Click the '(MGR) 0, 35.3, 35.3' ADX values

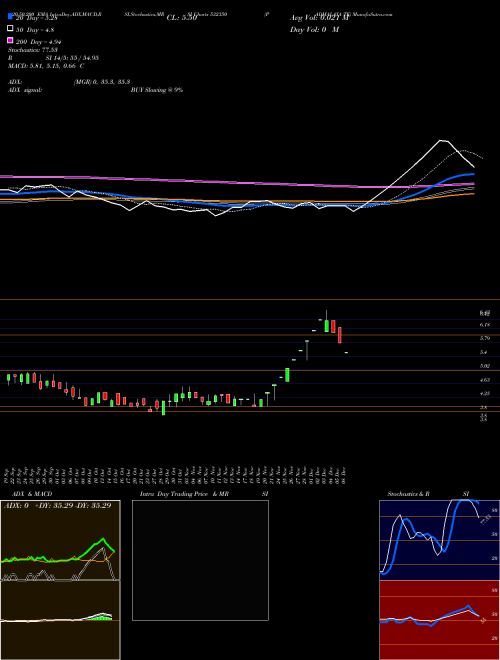tap(101, 82)
